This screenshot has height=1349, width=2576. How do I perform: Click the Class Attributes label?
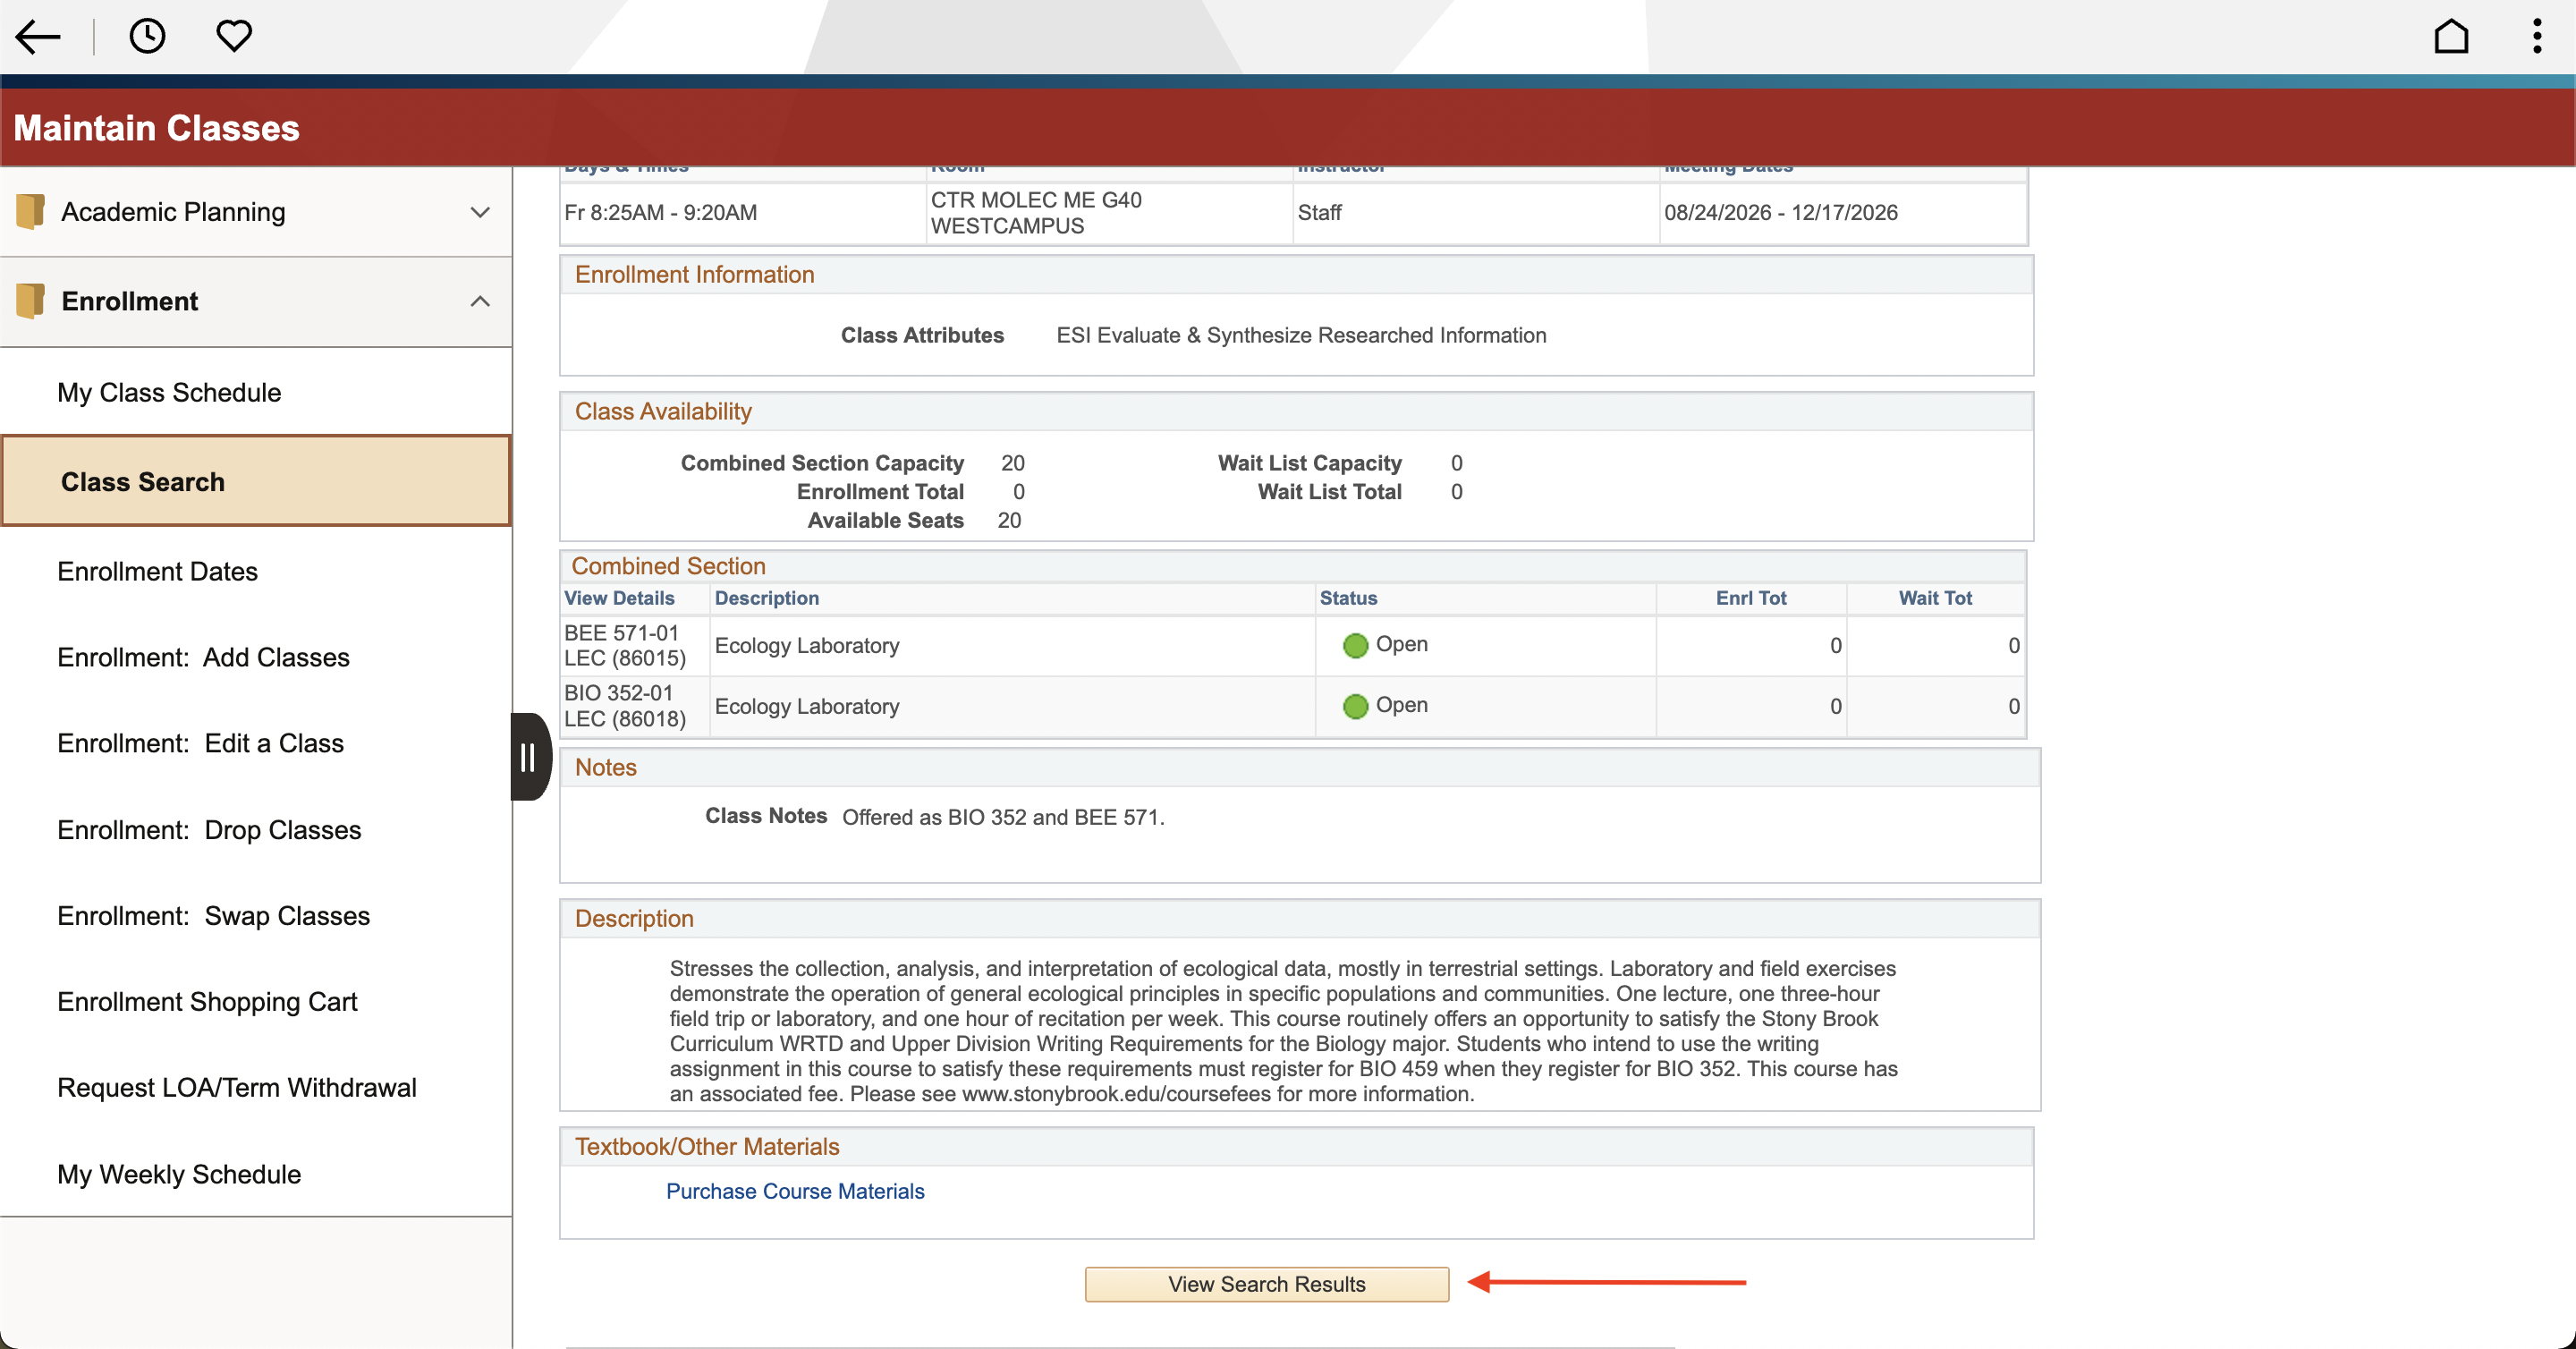tap(922, 335)
